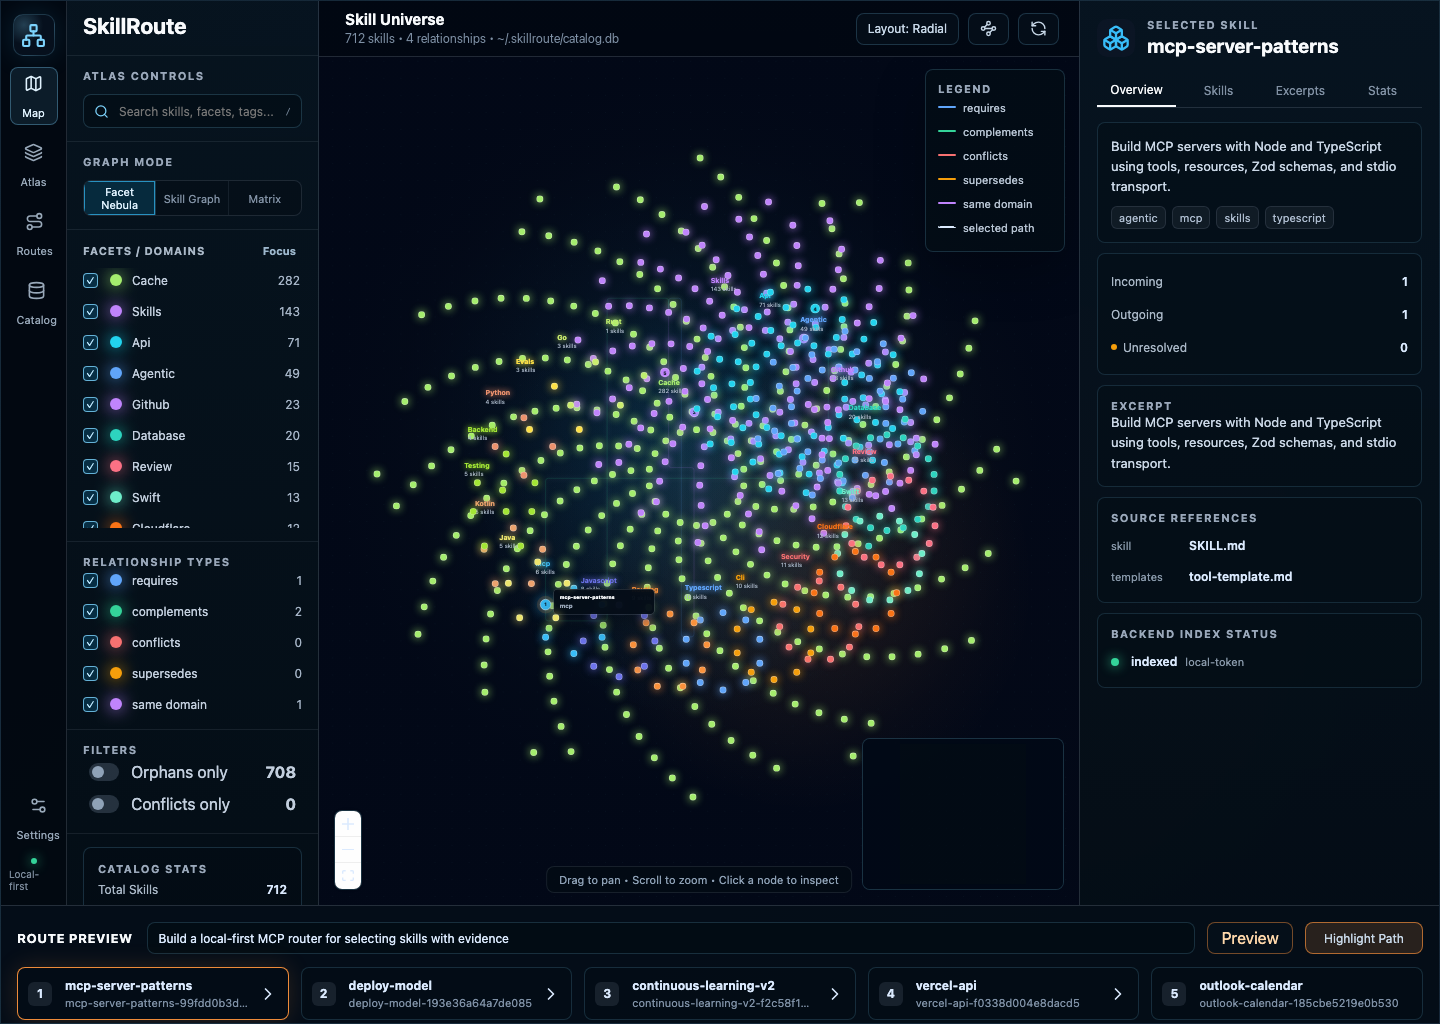1440x1024 pixels.
Task: Enable the Conflicts only filter
Action: click(x=104, y=804)
